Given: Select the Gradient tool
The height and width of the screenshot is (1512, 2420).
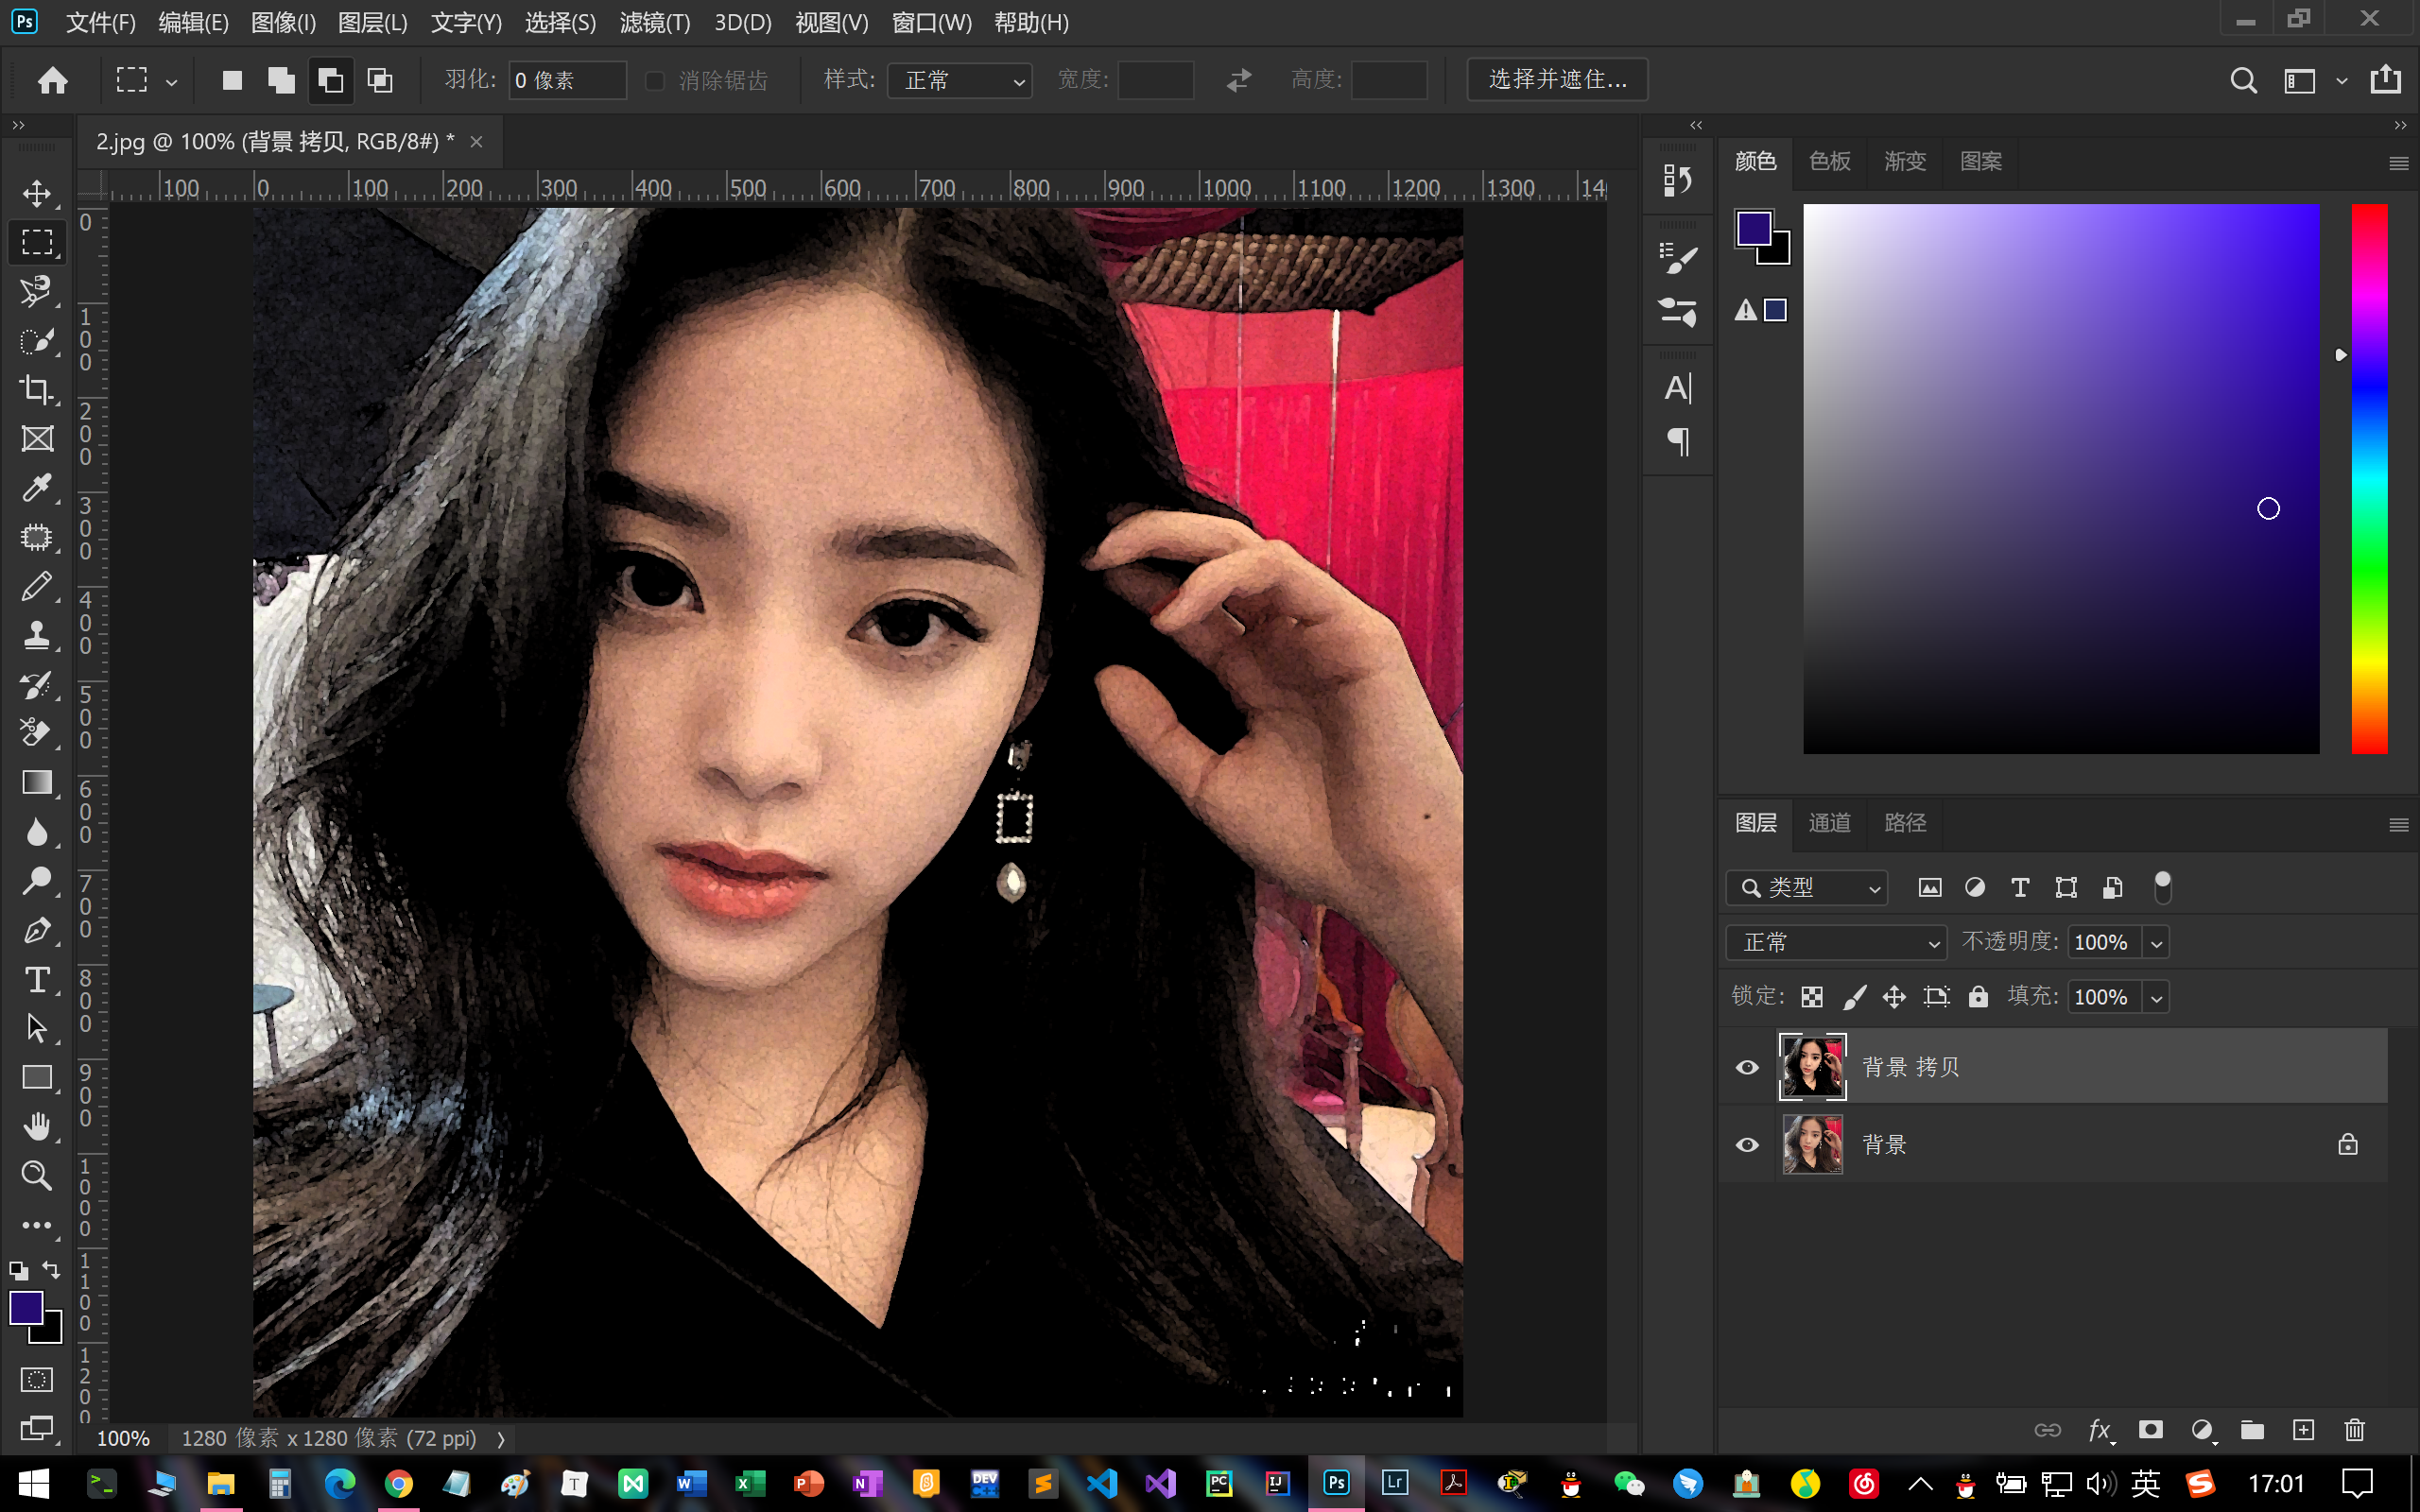Looking at the screenshot, I should click(x=37, y=782).
